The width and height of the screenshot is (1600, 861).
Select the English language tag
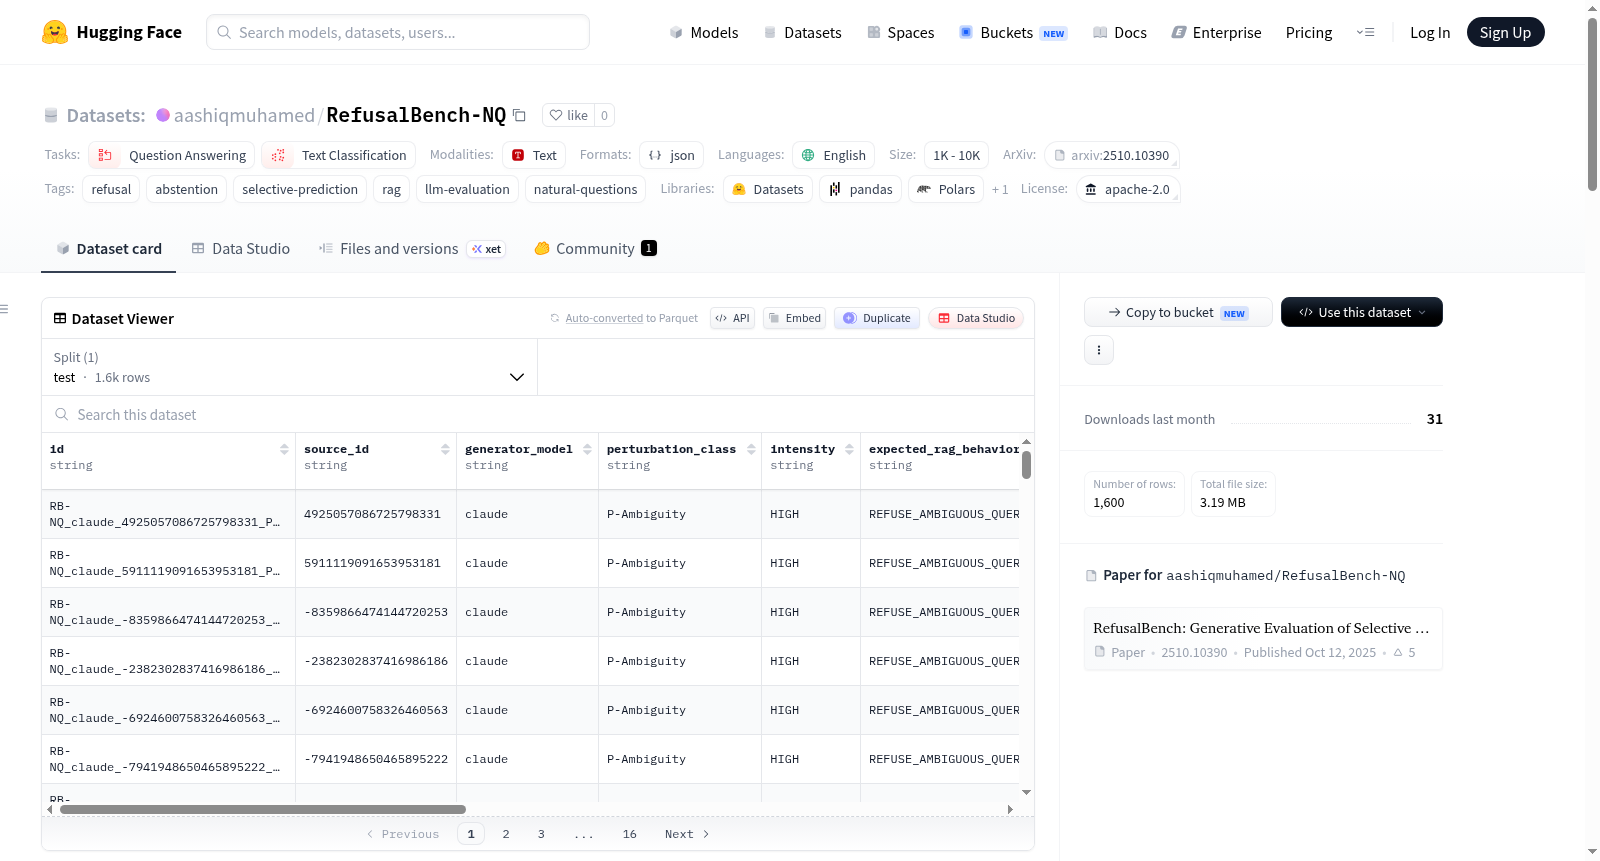834,155
